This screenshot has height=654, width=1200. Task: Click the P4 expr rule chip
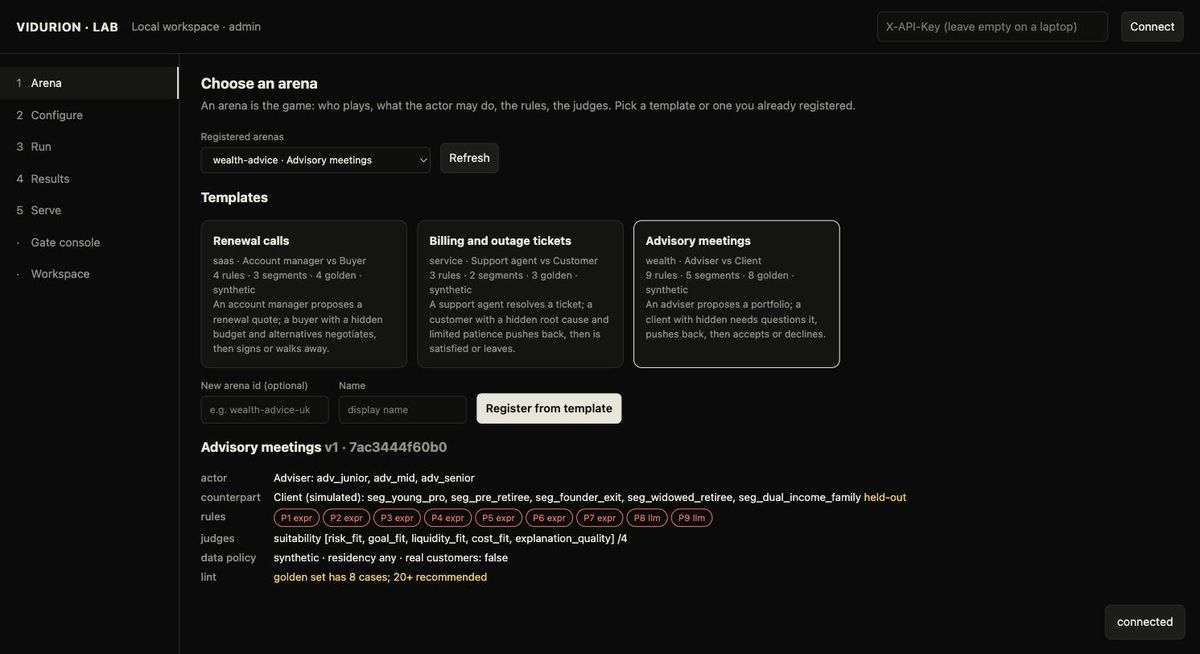pos(448,518)
